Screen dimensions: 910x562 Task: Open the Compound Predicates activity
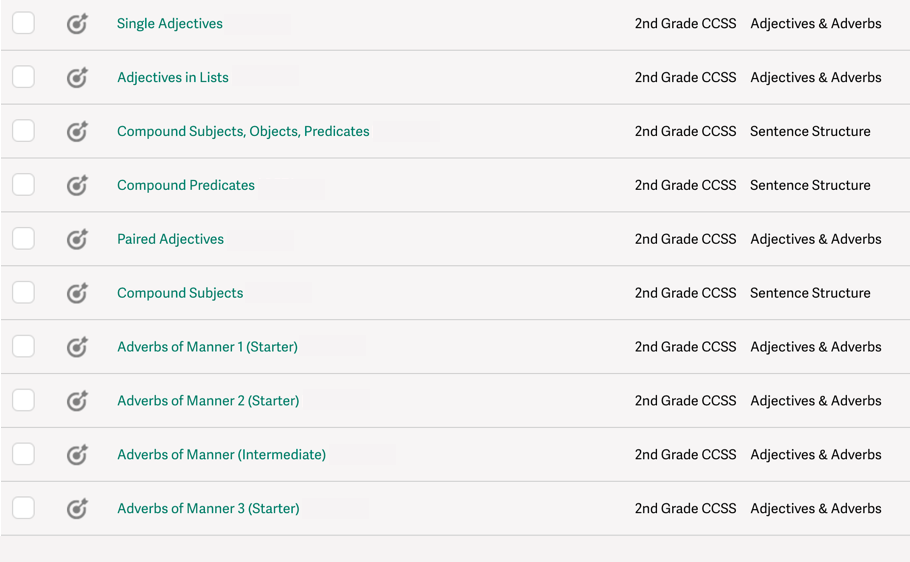[186, 185]
